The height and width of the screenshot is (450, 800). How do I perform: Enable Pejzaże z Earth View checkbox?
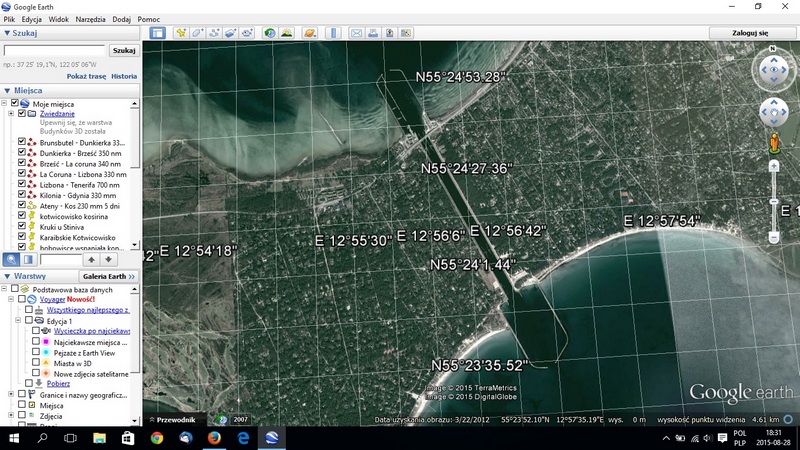coord(36,352)
